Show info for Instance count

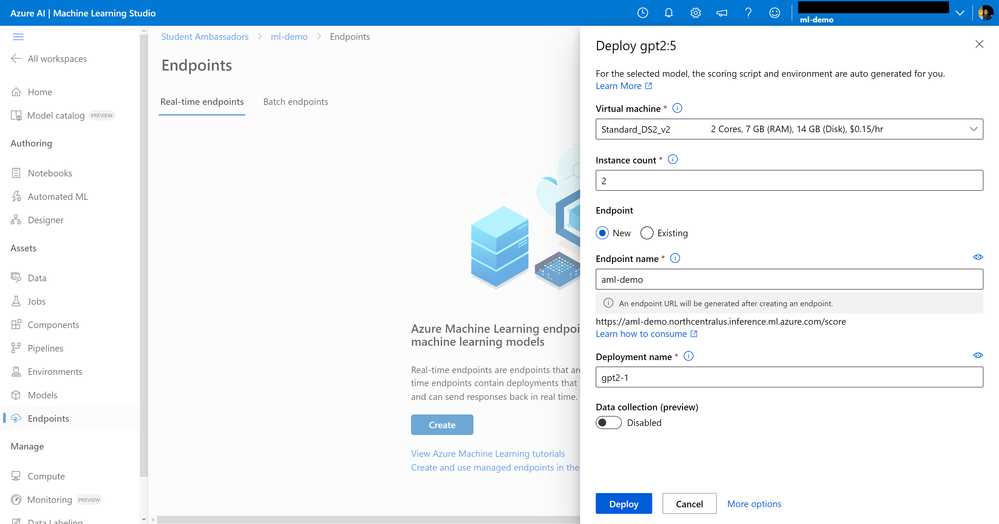pyautogui.click(x=673, y=159)
